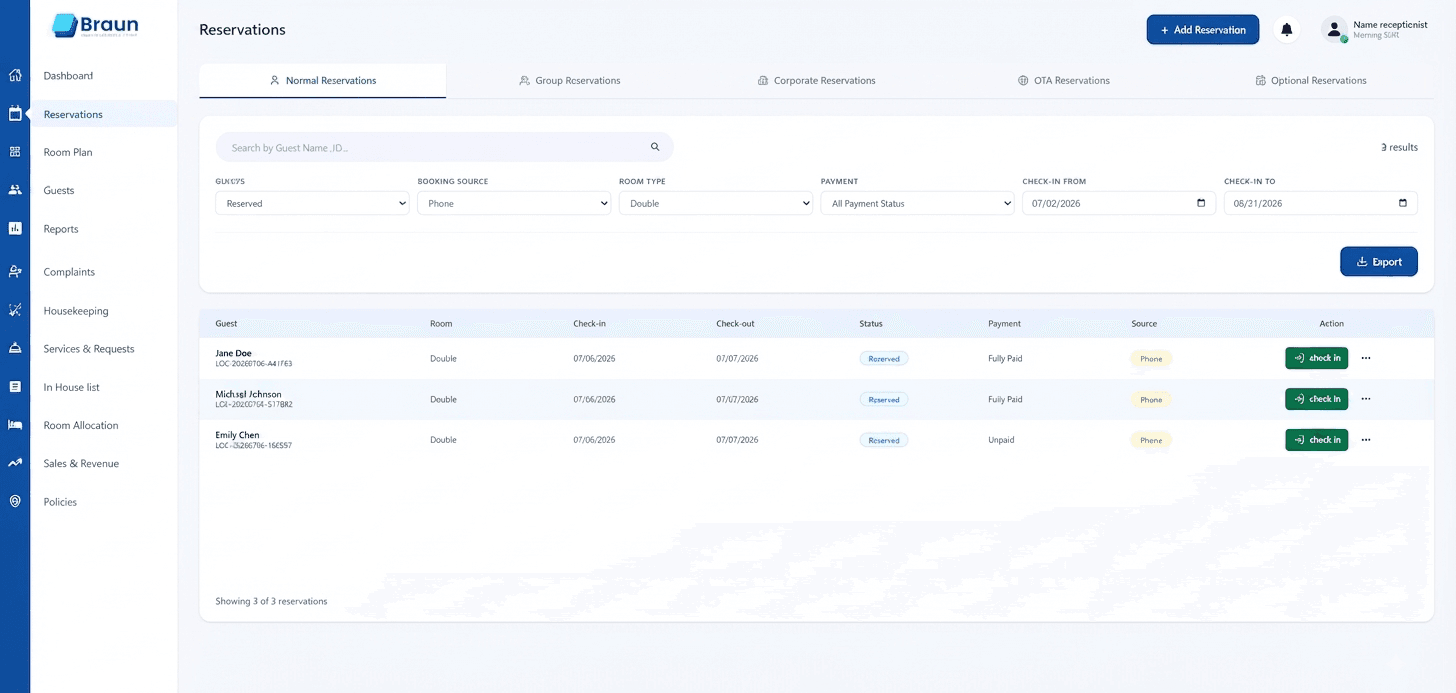Open Guests menu item
The height and width of the screenshot is (693, 1456).
click(x=59, y=190)
